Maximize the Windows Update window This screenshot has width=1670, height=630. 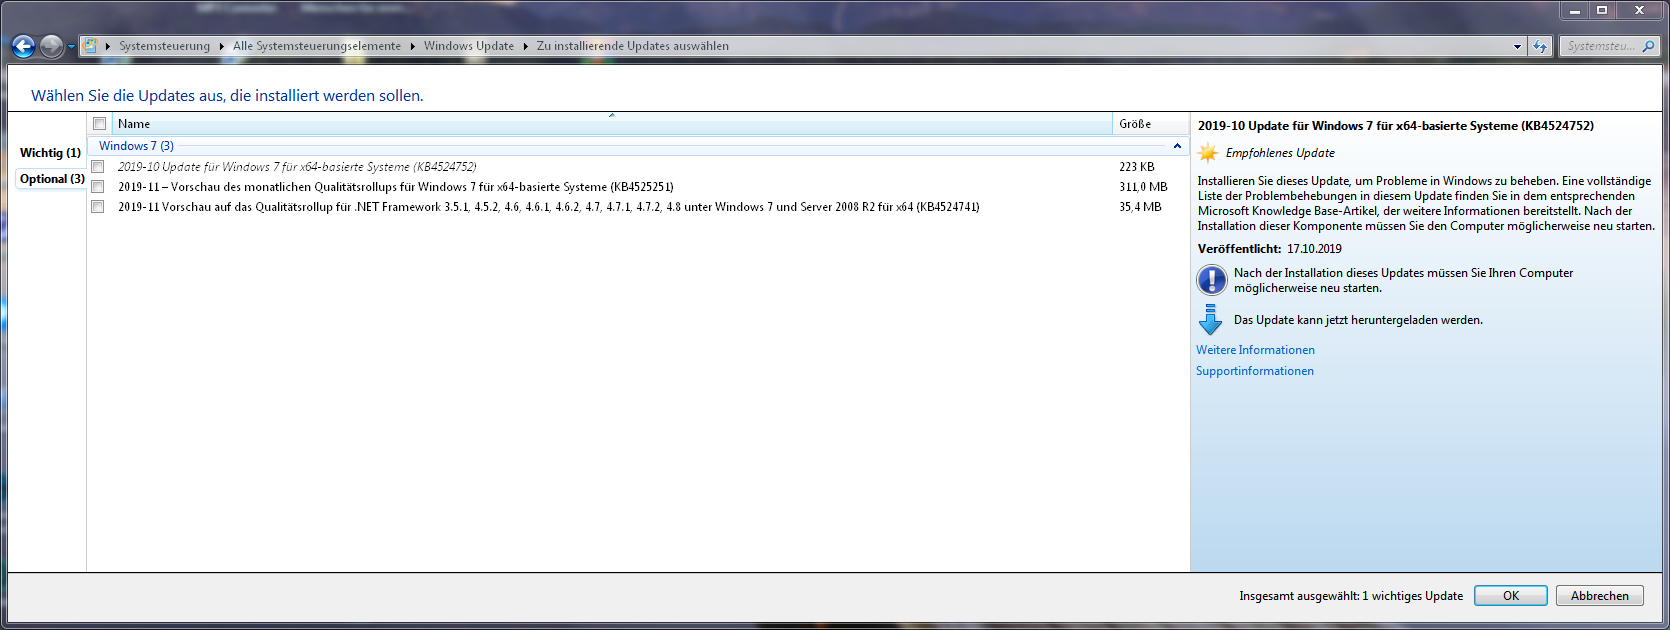coord(1602,10)
